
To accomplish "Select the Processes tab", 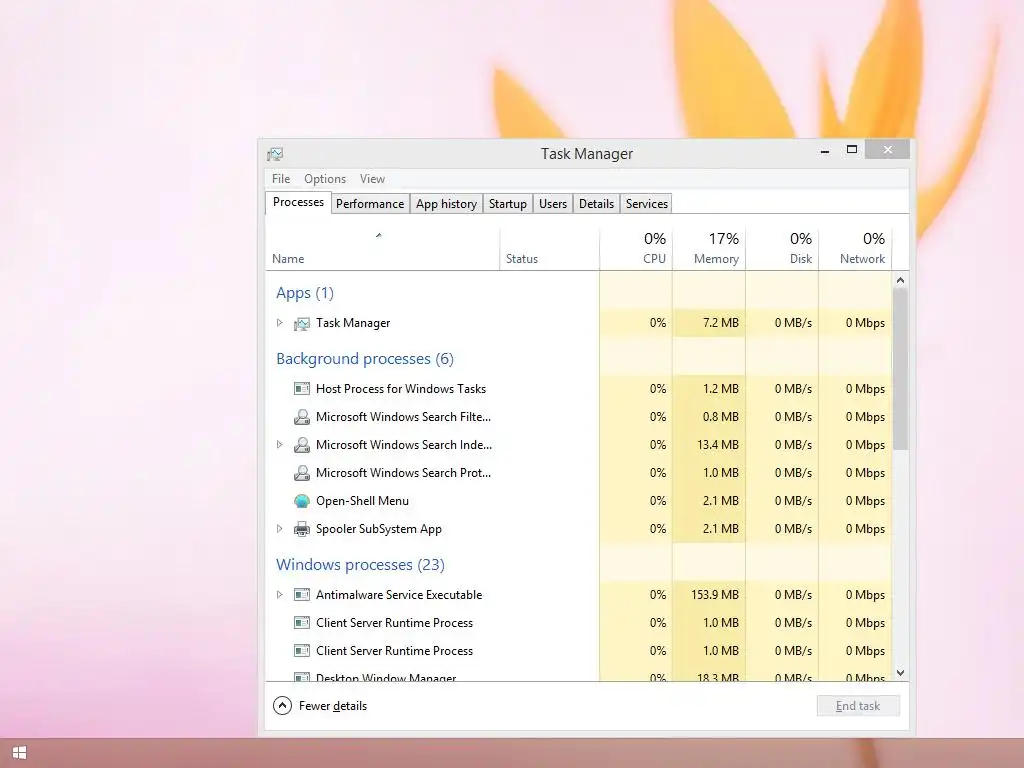I will 298,202.
